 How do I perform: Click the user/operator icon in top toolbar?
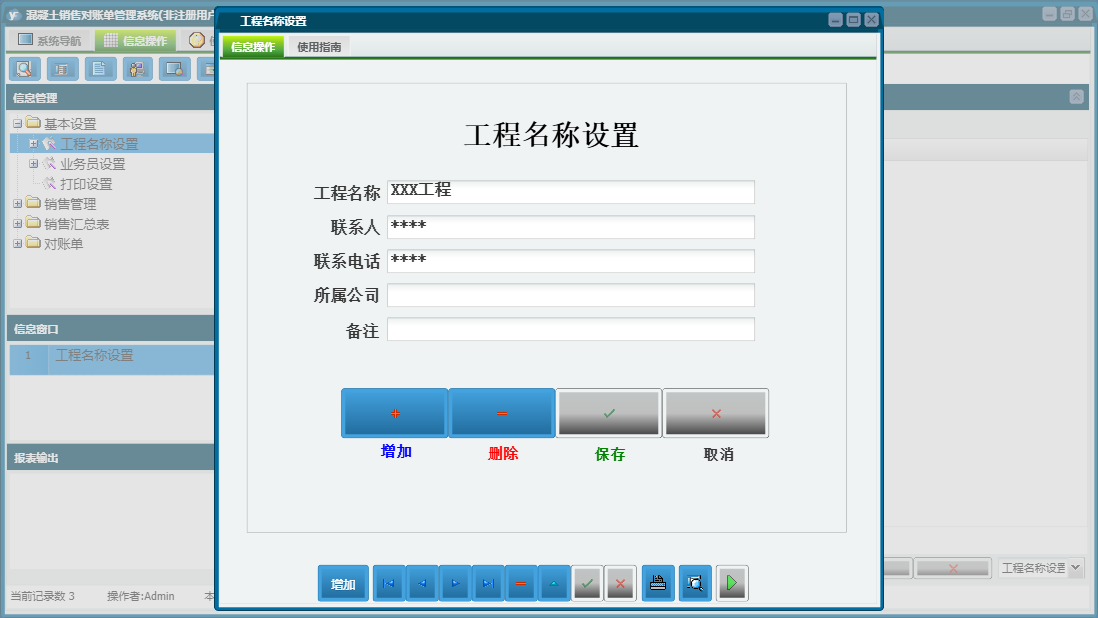[x=136, y=69]
